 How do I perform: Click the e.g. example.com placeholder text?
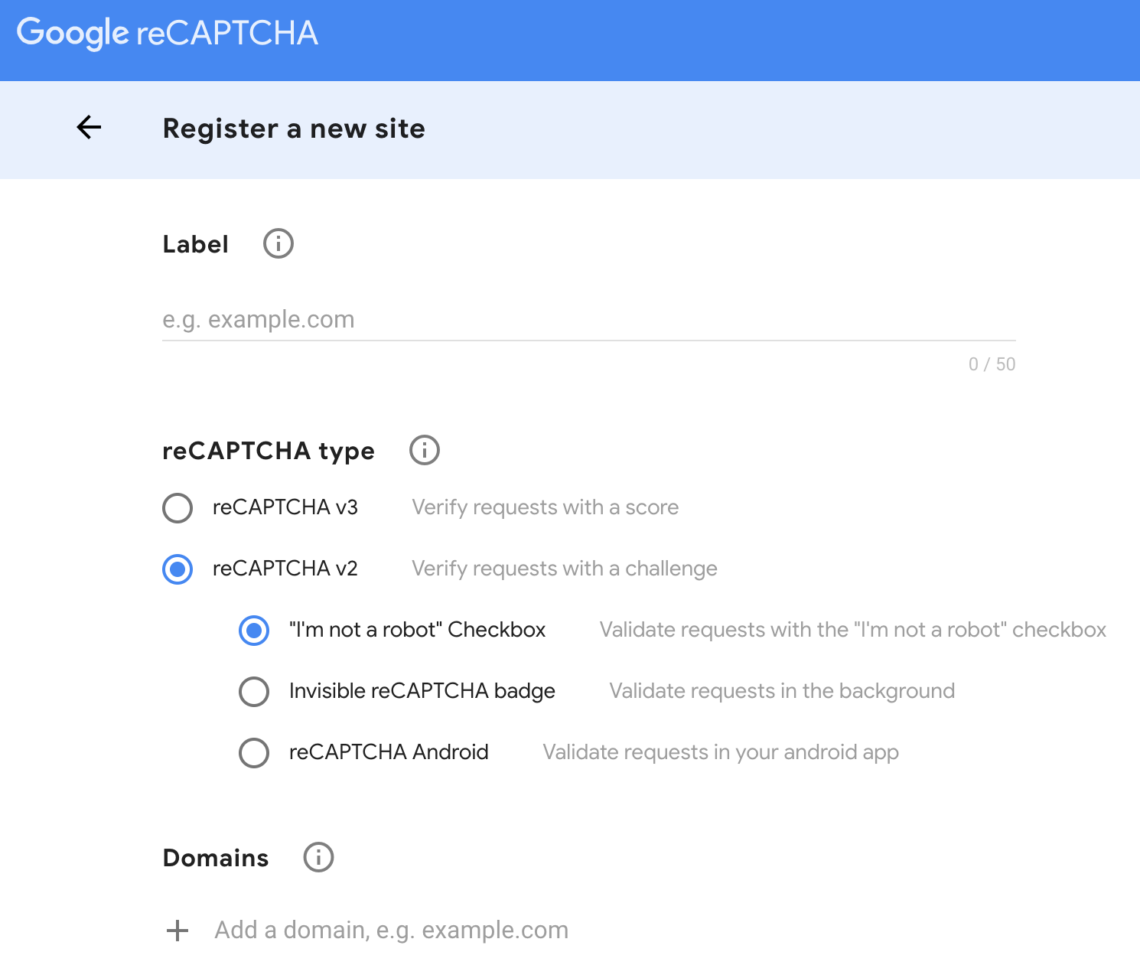pyautogui.click(x=258, y=319)
